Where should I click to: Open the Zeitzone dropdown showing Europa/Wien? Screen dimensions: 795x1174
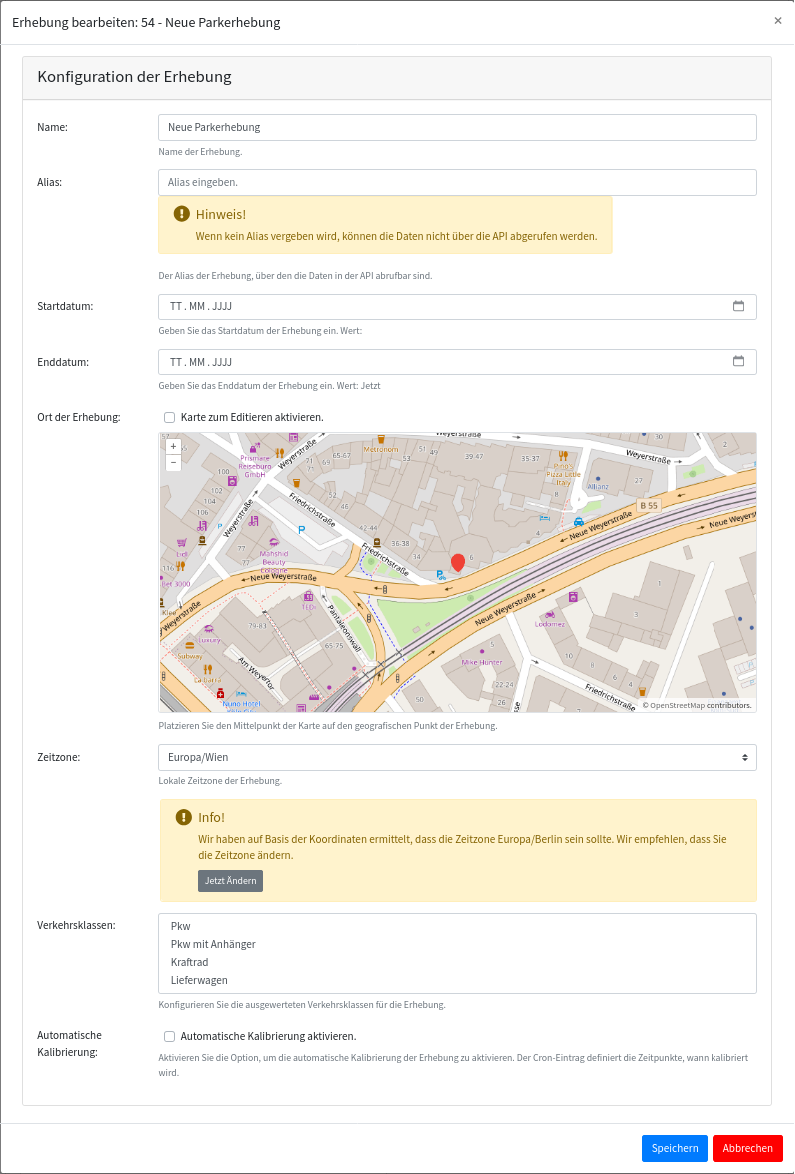coord(457,757)
